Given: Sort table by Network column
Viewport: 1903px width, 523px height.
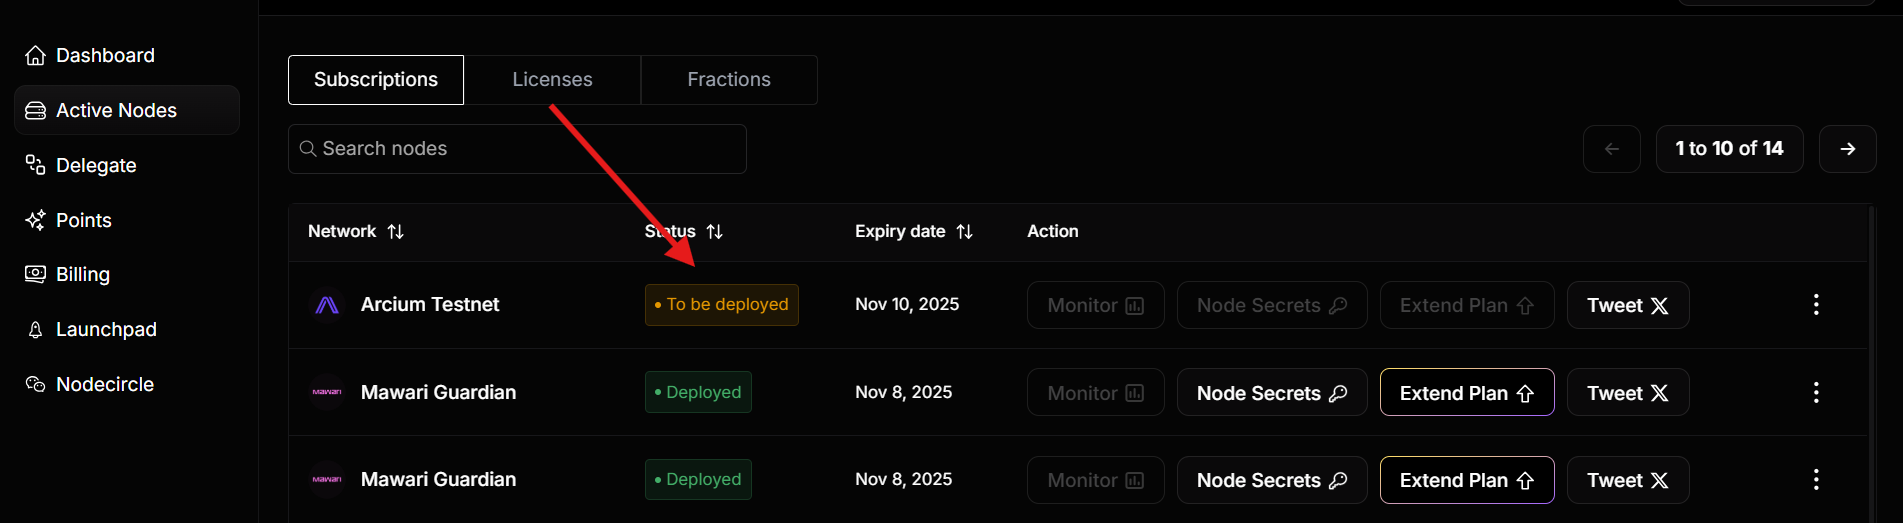Looking at the screenshot, I should [396, 232].
